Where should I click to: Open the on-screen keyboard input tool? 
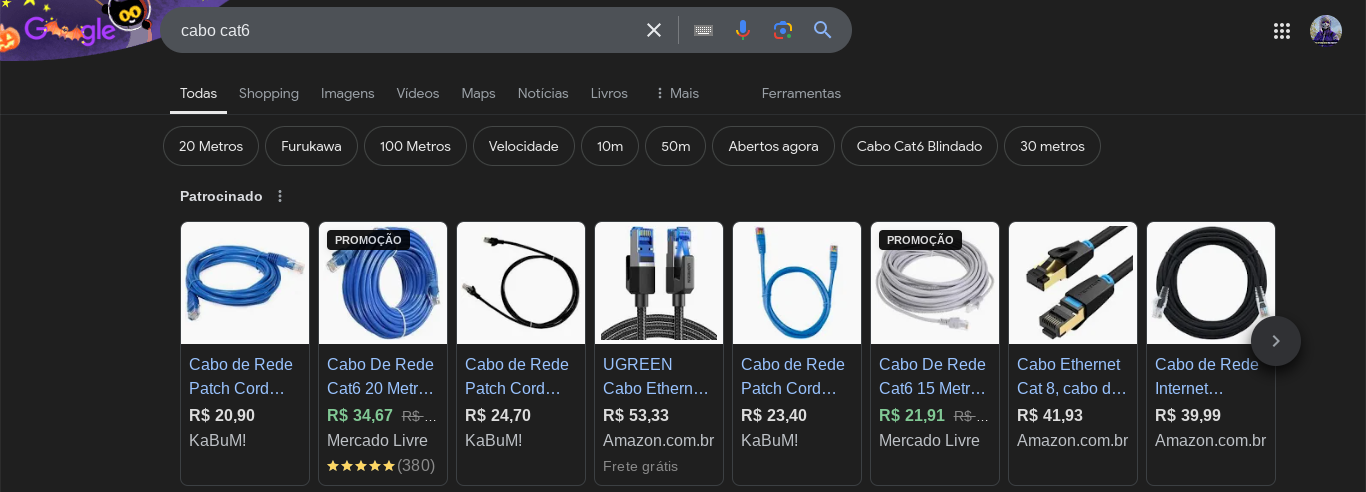pyautogui.click(x=703, y=30)
